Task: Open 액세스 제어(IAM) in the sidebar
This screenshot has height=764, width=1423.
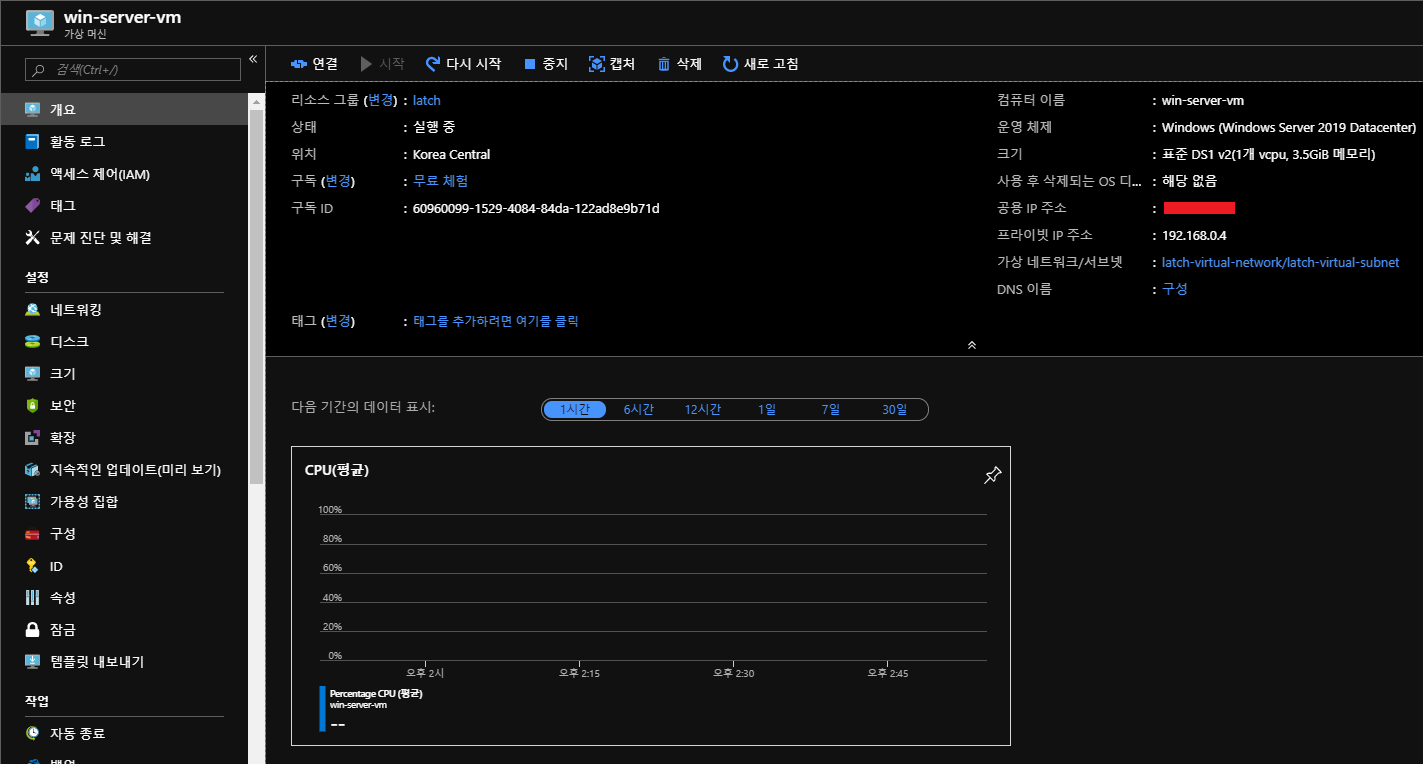Action: pos(124,174)
